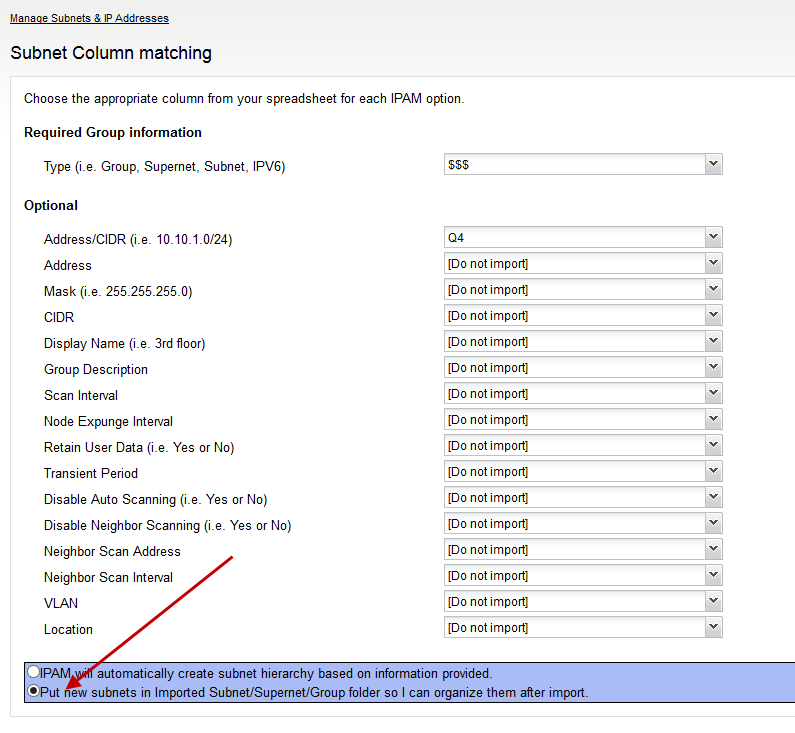Open the Neighbor Scan Address dropdown
Screen dimensions: 795x733
click(x=583, y=550)
